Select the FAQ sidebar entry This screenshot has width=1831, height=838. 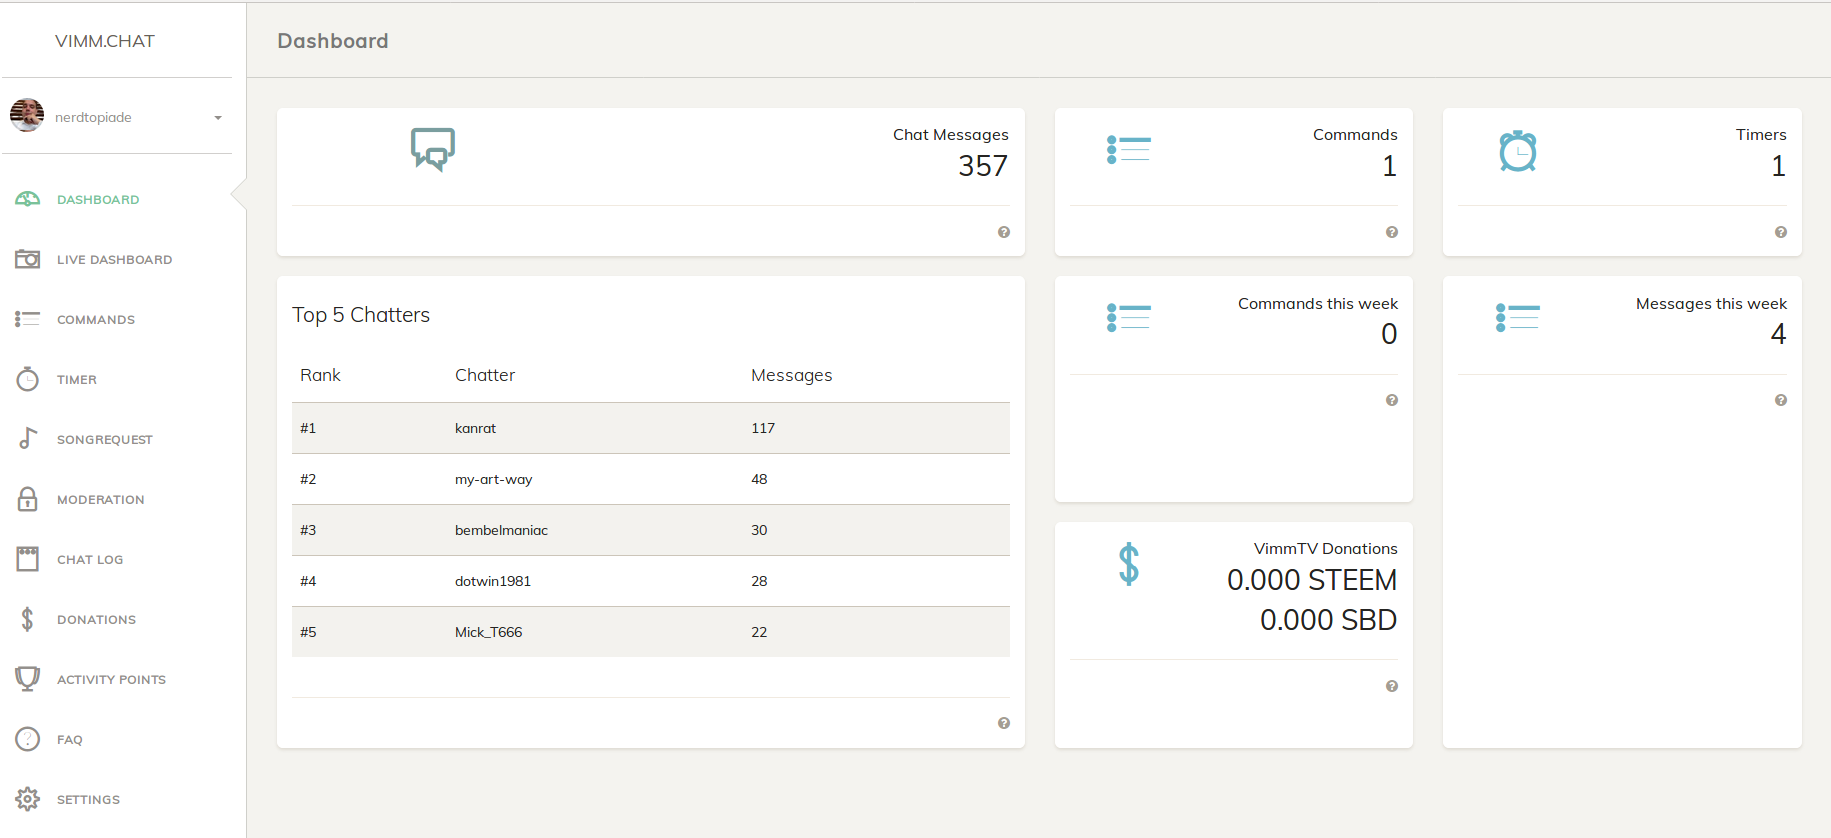[x=70, y=740]
